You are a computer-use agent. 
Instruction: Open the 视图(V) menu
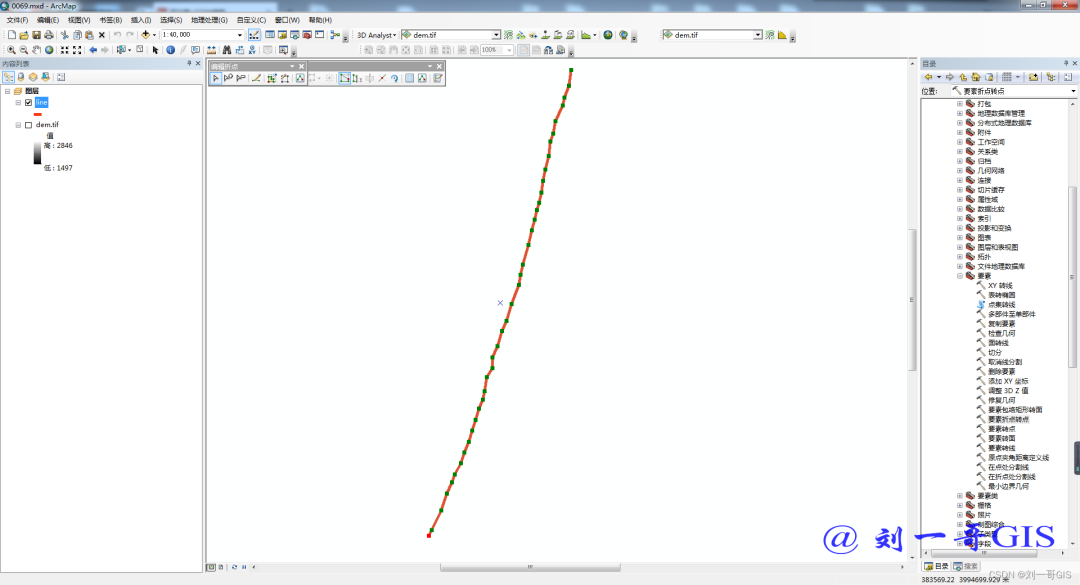coord(79,20)
